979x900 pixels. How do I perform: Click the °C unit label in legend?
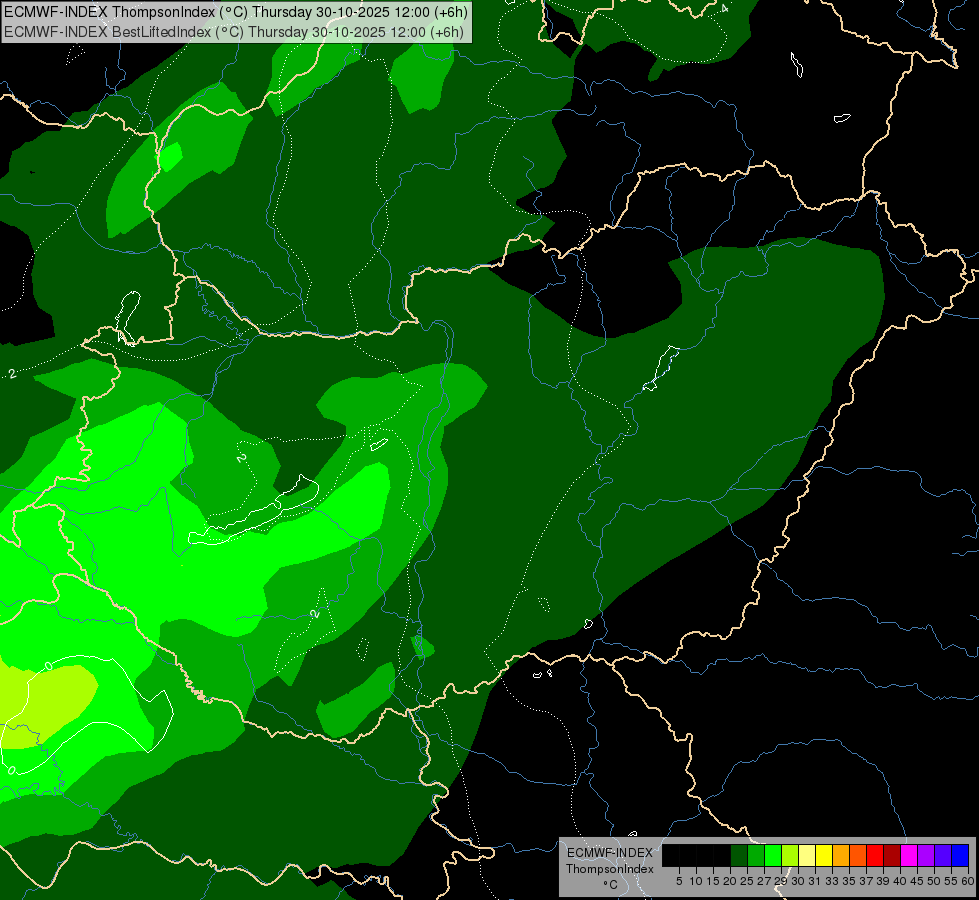coord(610,885)
